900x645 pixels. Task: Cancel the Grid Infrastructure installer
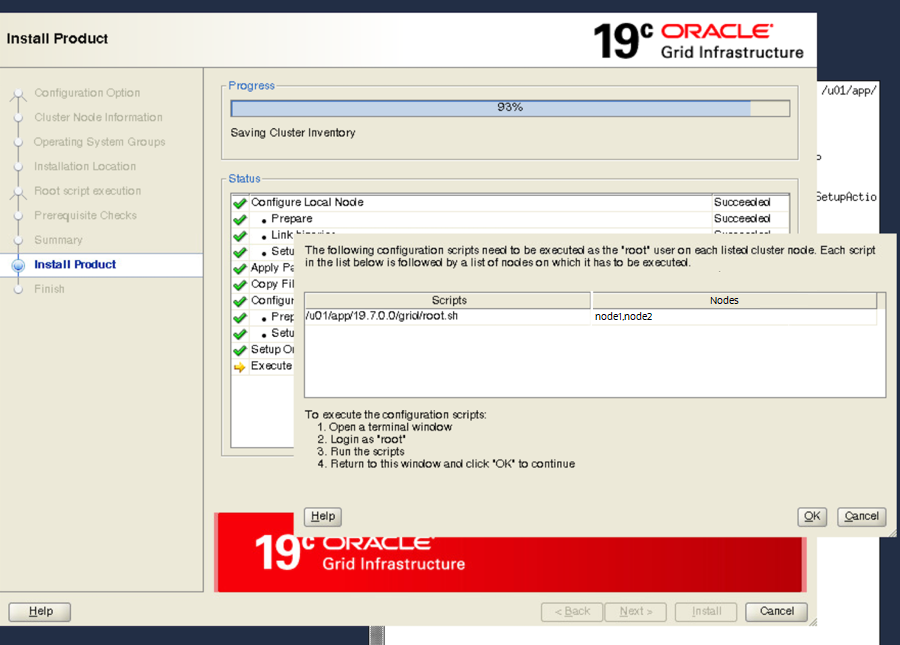(x=776, y=611)
